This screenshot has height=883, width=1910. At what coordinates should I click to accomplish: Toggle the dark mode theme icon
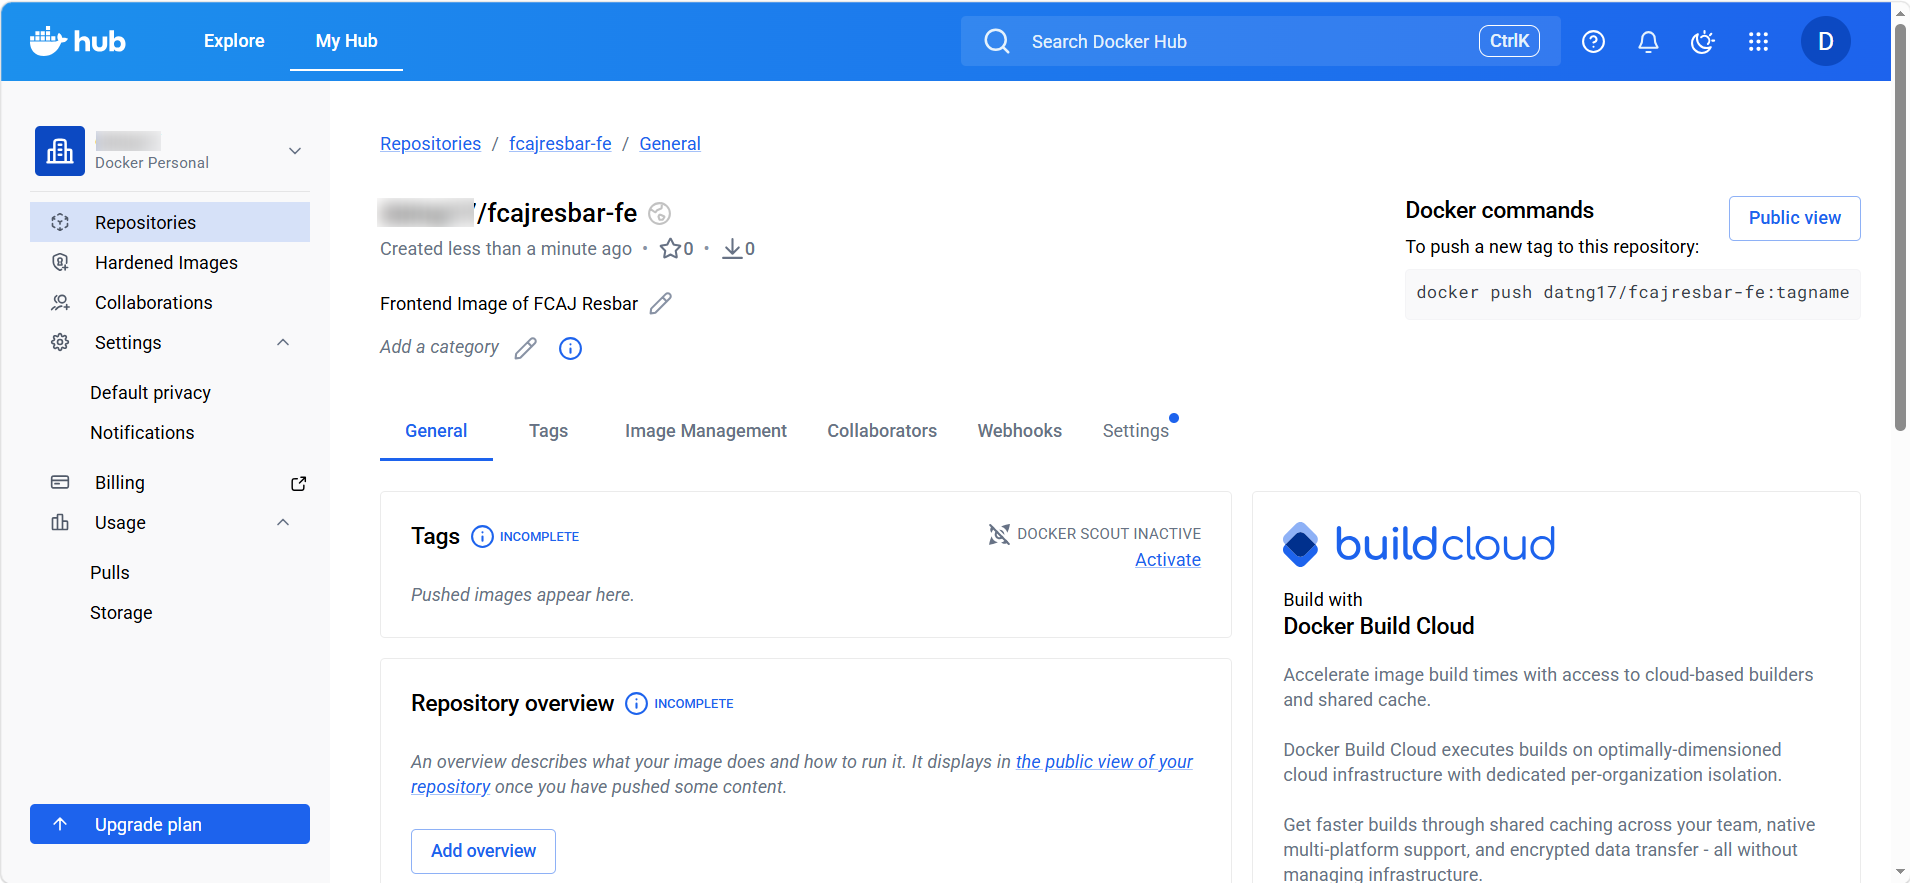tap(1702, 41)
